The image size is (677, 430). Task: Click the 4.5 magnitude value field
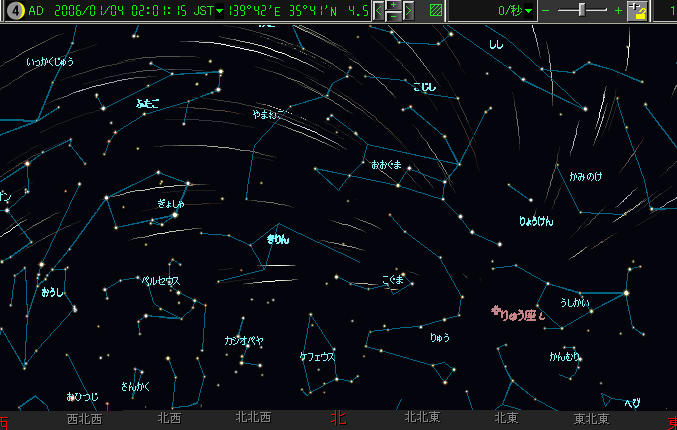359,11
